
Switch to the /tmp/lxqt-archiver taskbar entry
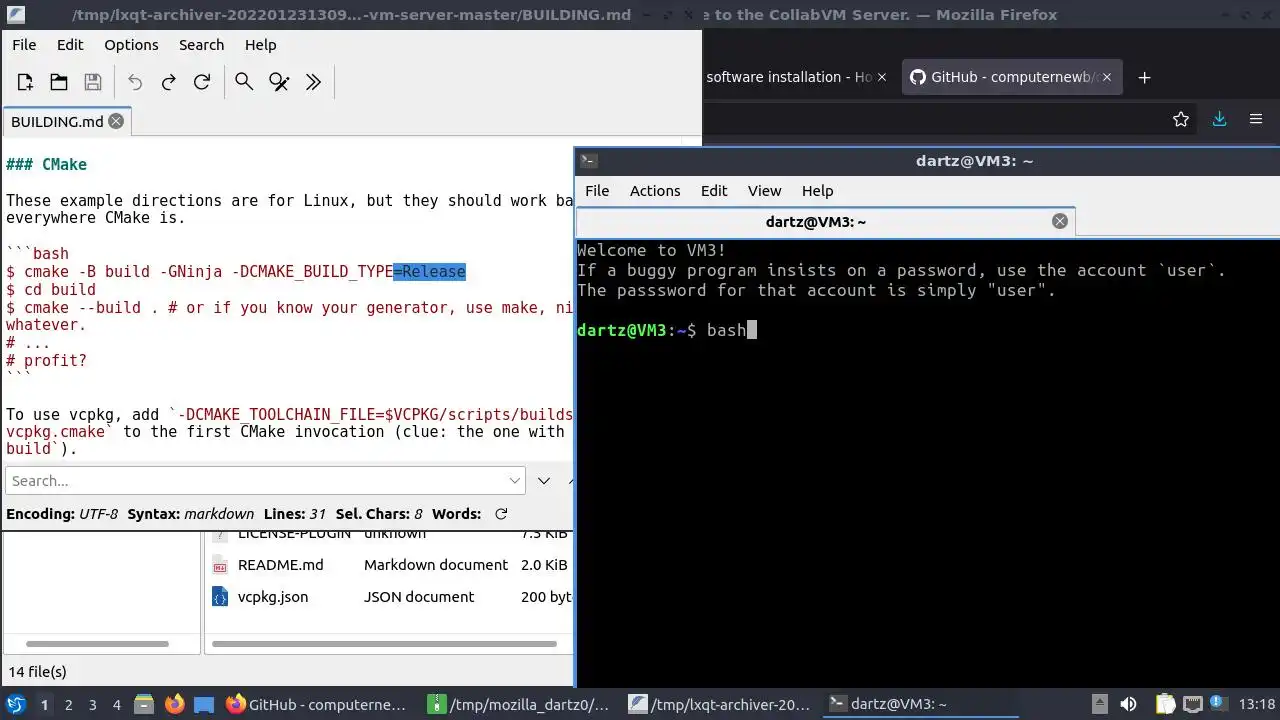pos(721,704)
